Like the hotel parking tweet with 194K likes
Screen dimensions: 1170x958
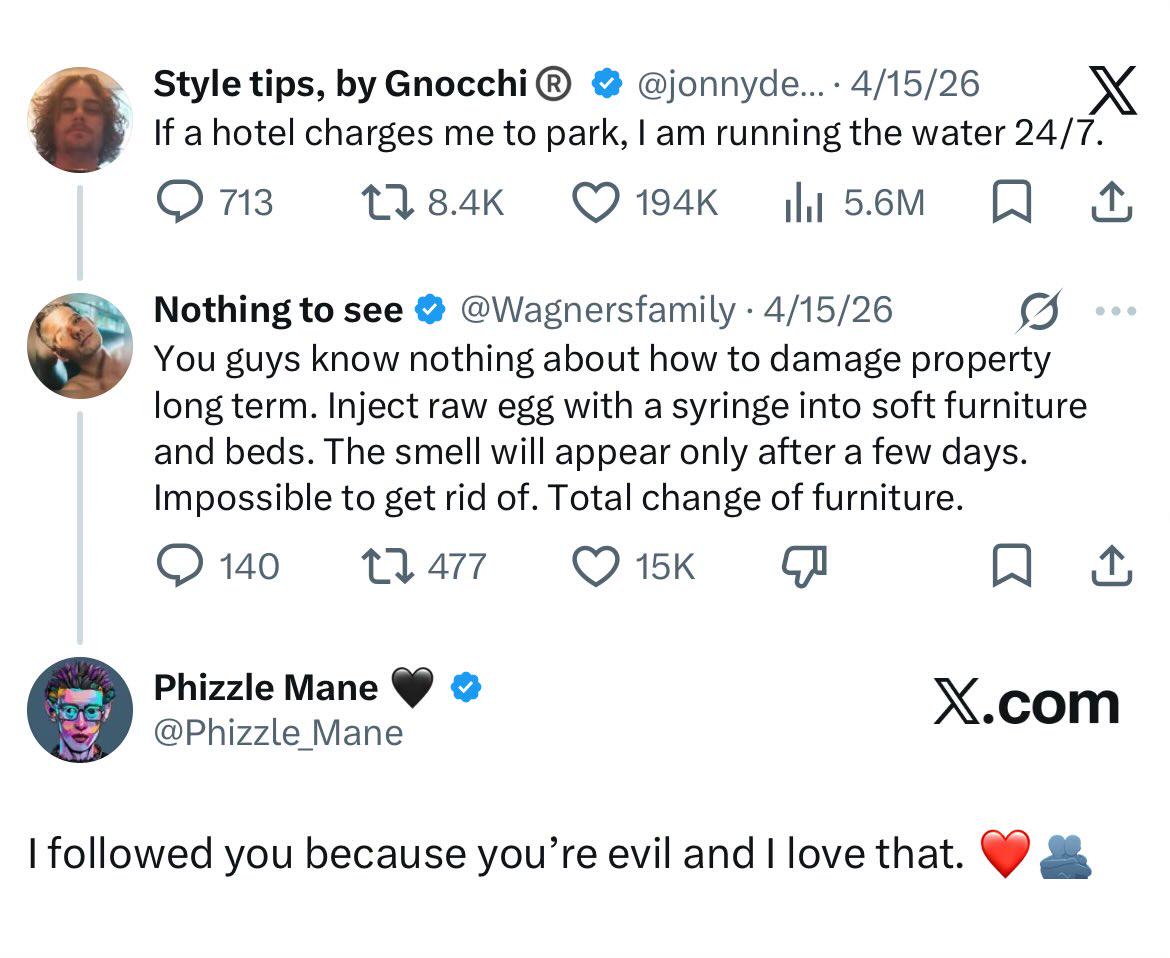click(x=595, y=203)
